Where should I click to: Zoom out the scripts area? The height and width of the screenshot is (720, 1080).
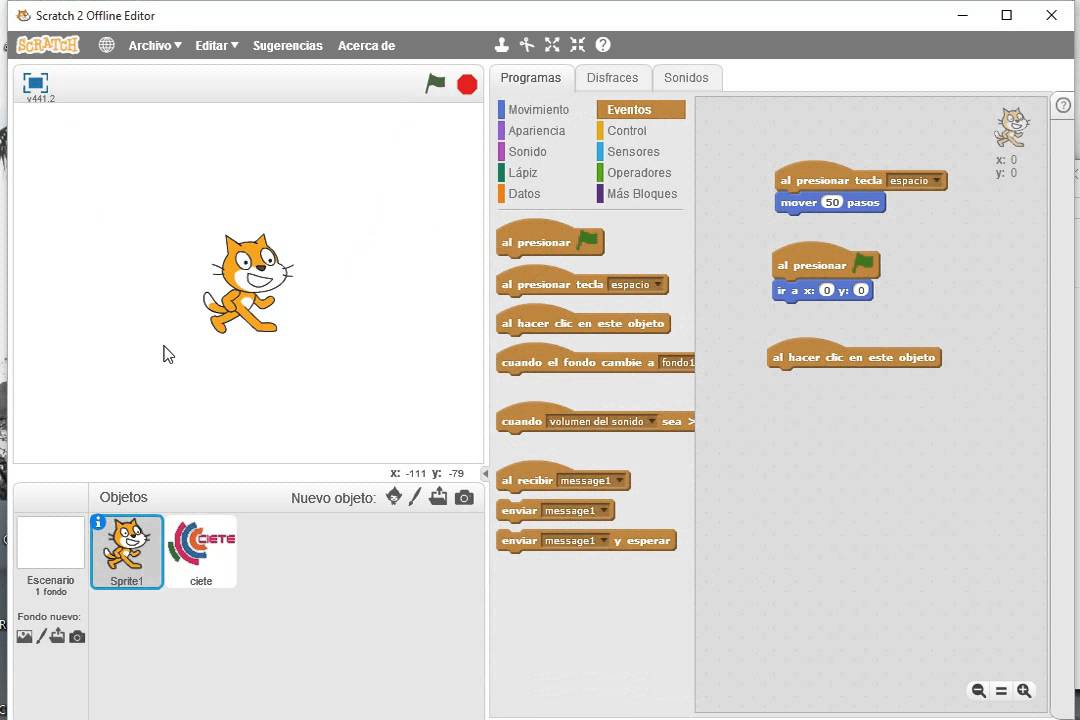coord(979,690)
